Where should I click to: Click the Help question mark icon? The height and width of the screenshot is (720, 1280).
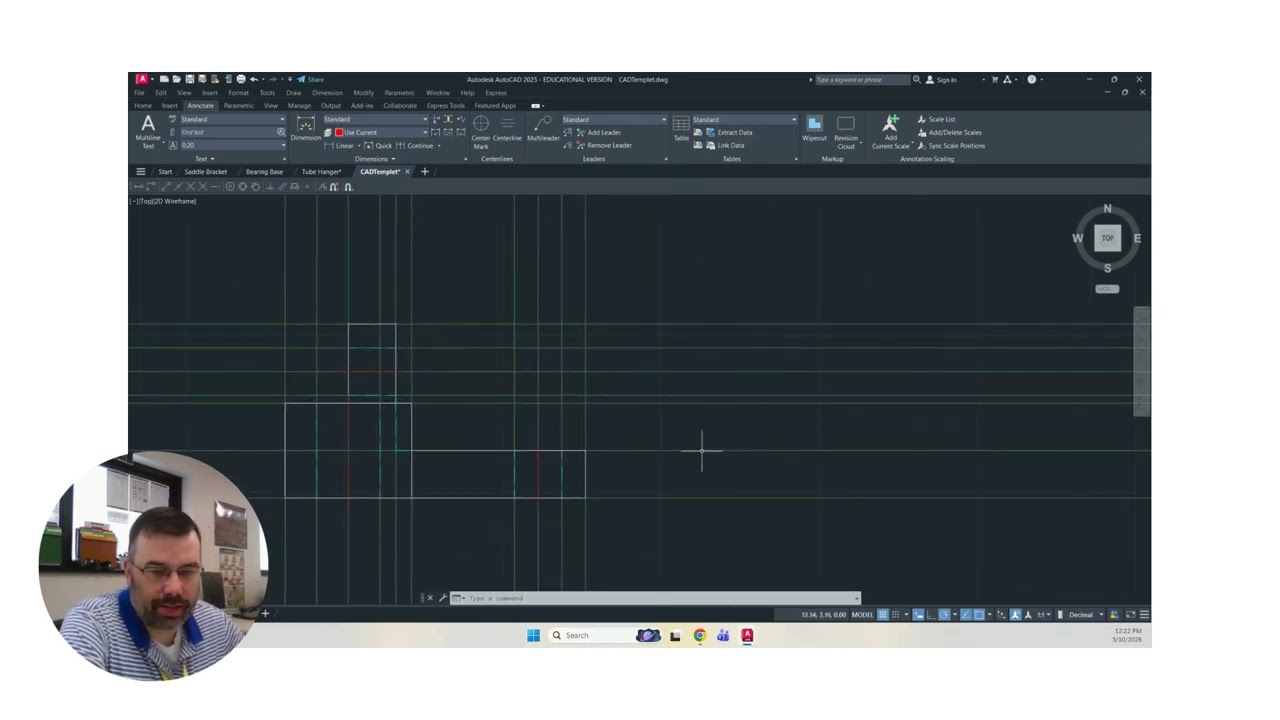[x=1032, y=79]
